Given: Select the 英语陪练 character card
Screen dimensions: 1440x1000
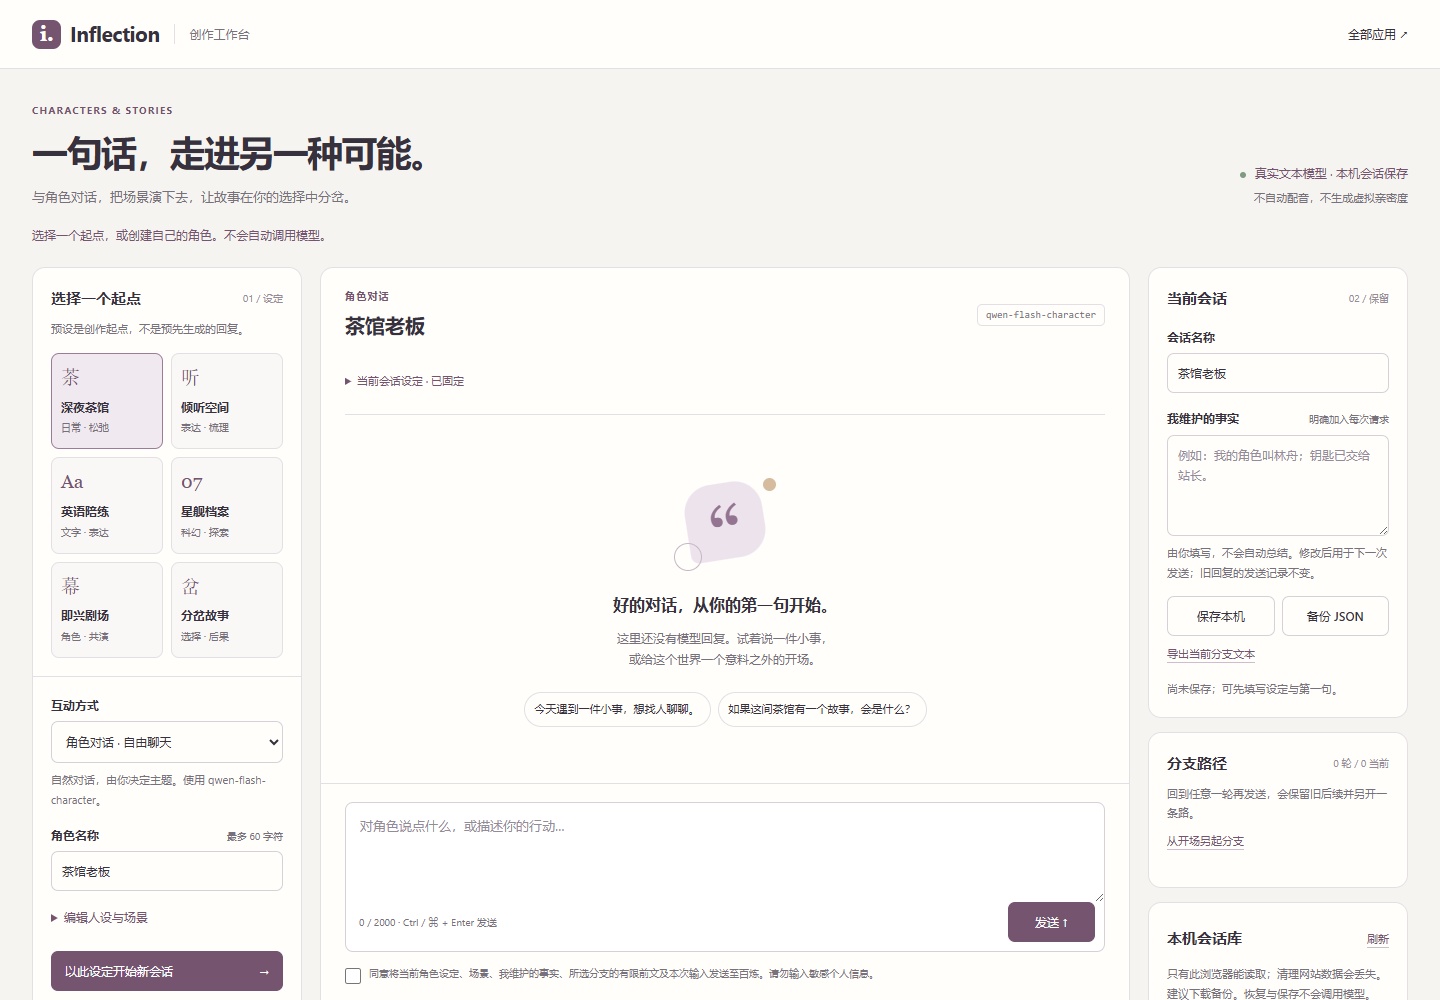Looking at the screenshot, I should click(x=107, y=505).
